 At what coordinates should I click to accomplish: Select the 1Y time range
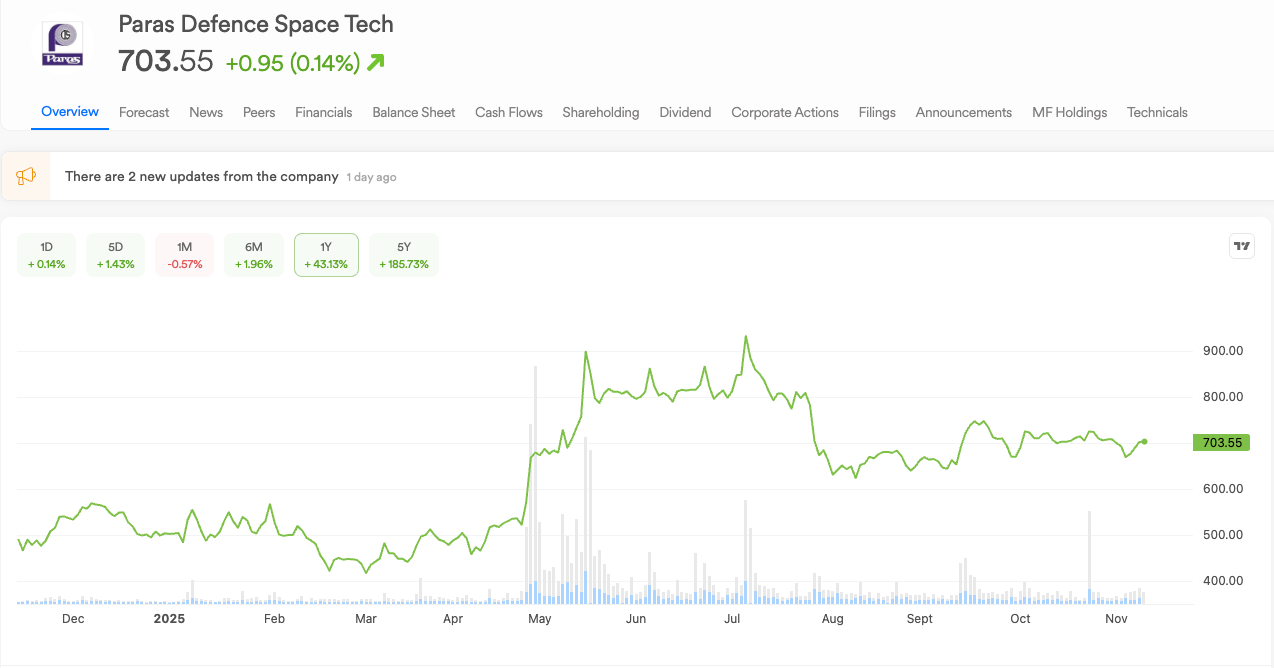(326, 255)
